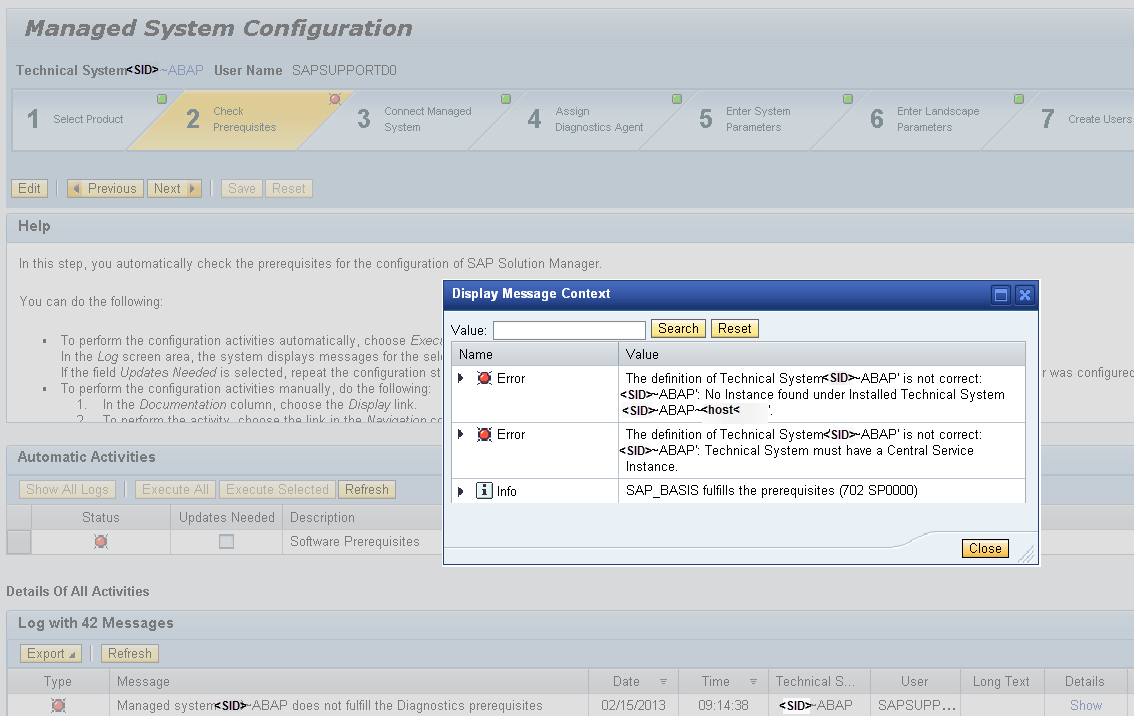Click the green status icon on step 6
The image size is (1134, 716).
click(1018, 99)
